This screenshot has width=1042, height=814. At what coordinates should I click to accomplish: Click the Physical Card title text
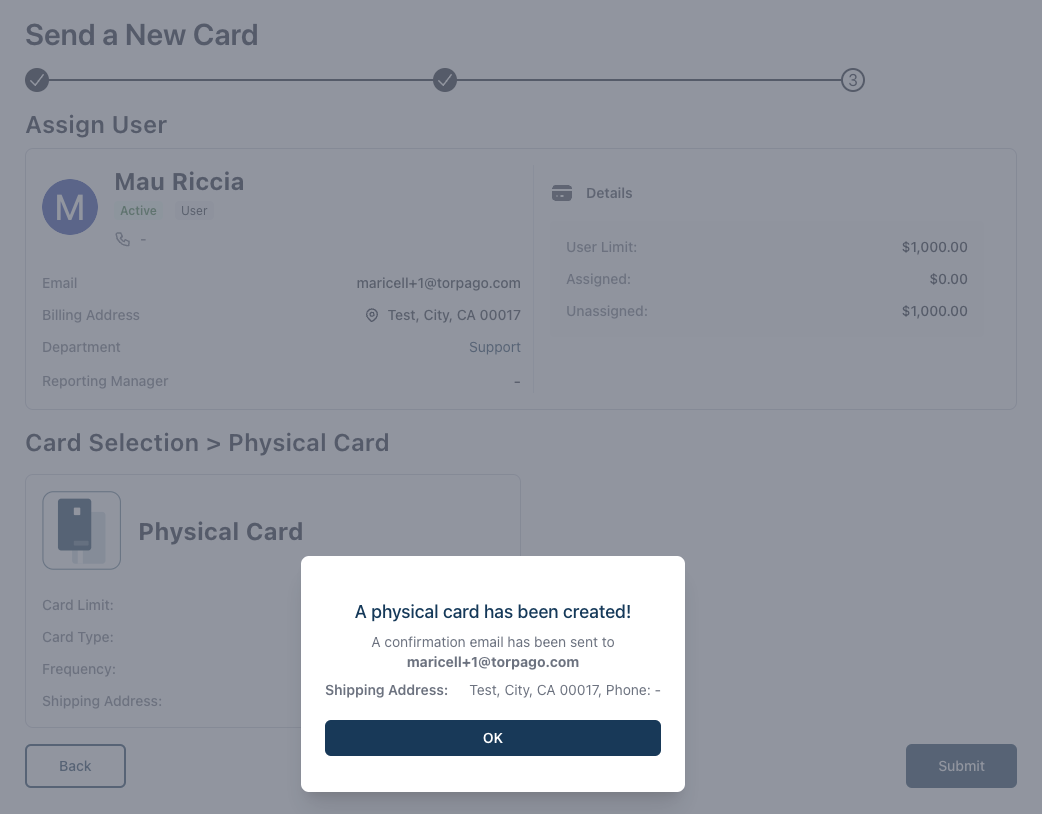(221, 532)
